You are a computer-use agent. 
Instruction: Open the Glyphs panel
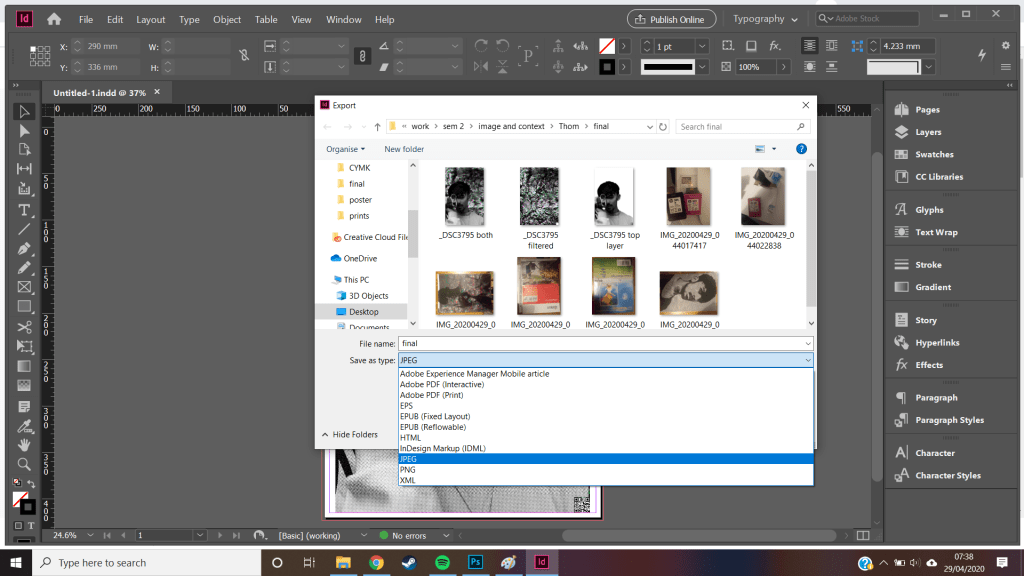pyautogui.click(x=928, y=210)
